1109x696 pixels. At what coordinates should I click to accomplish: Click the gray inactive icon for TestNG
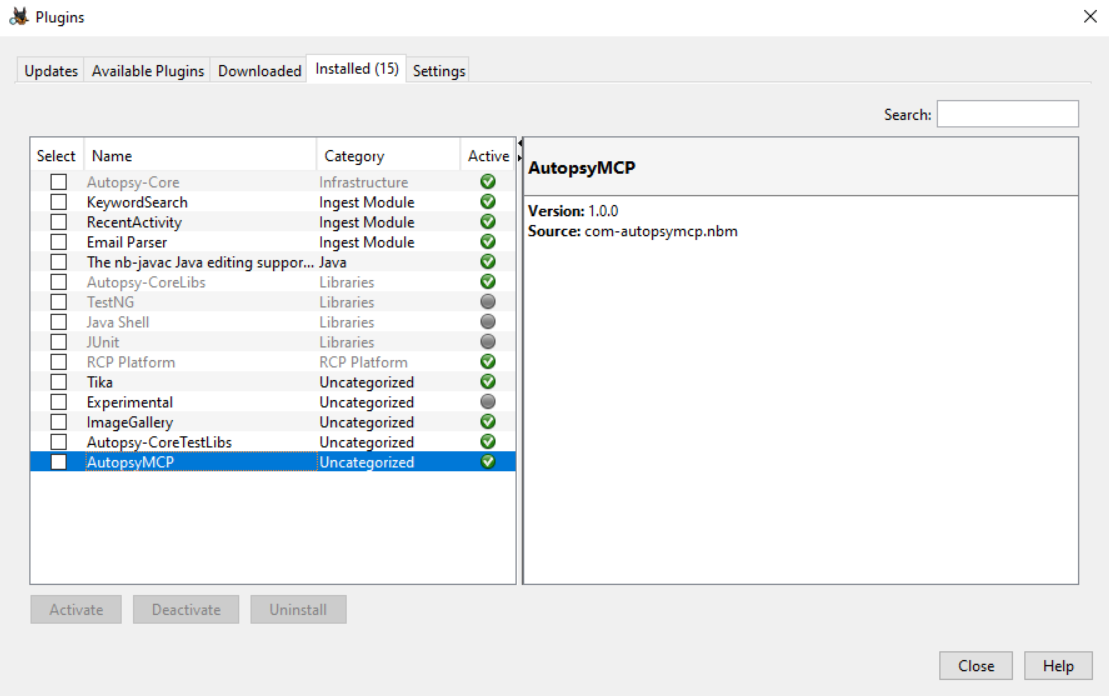tap(487, 301)
